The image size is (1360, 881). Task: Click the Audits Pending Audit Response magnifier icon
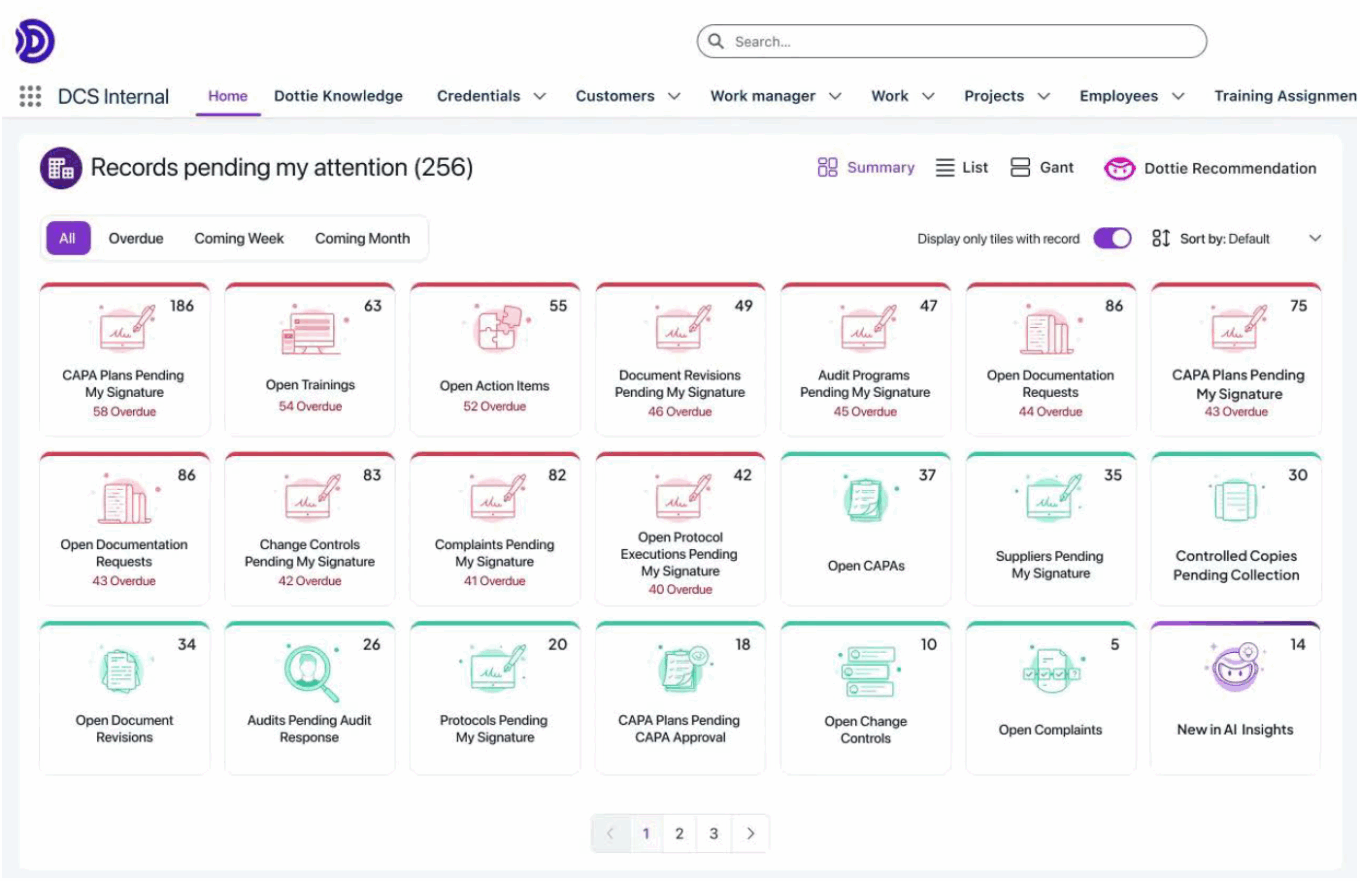coord(309,670)
